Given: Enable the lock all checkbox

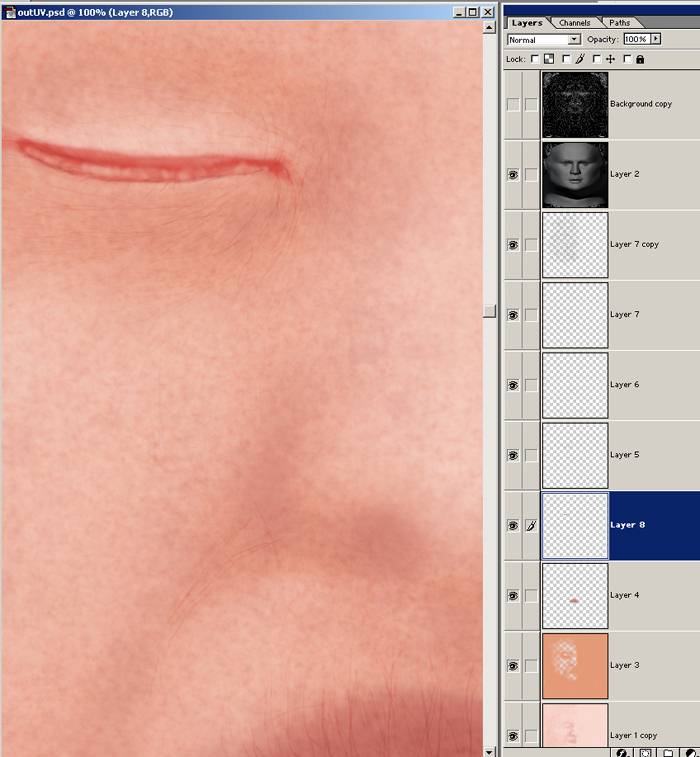Looking at the screenshot, I should tap(627, 59).
